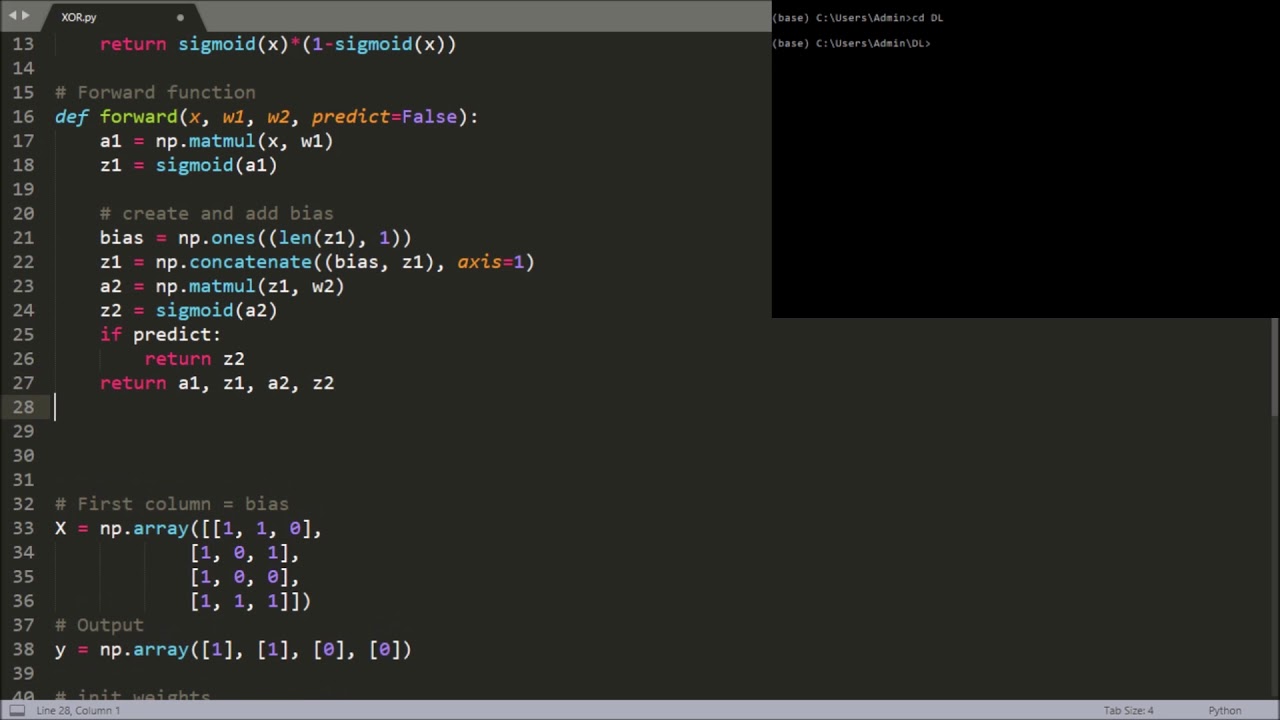Click the '# create and add bias' comment
This screenshot has height=720, width=1280.
tap(216, 213)
